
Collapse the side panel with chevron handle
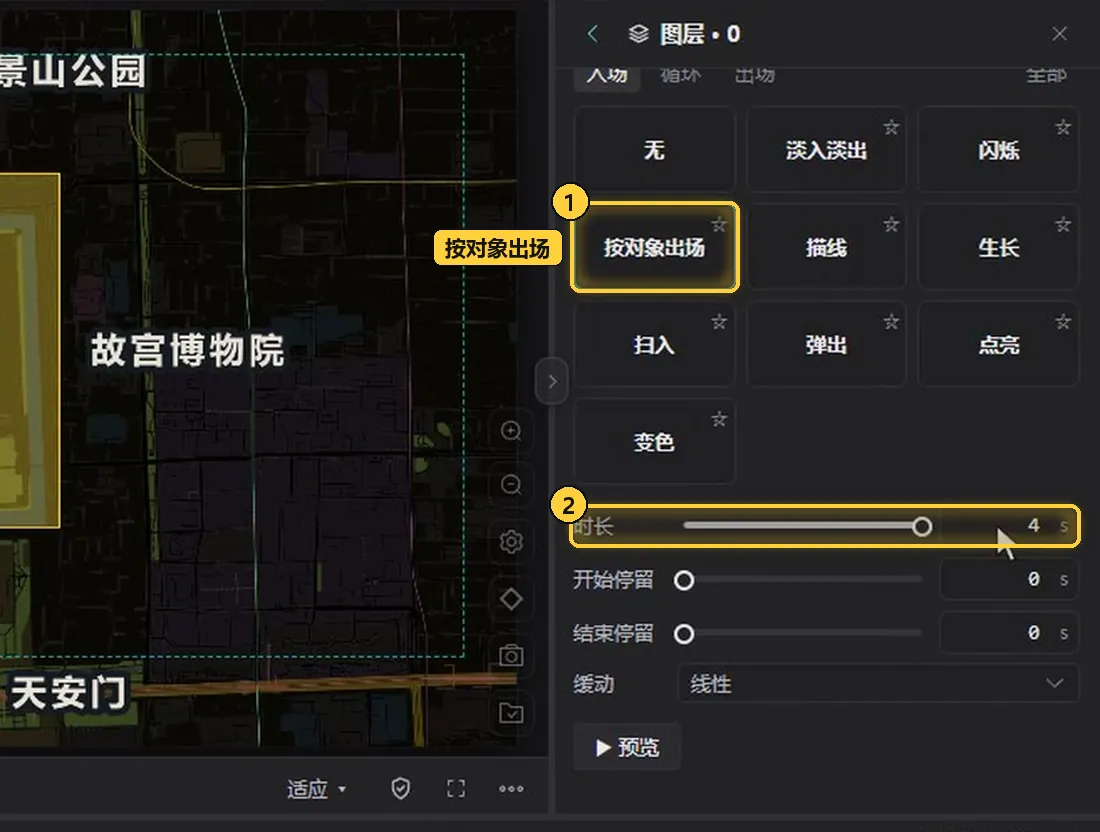coord(552,381)
